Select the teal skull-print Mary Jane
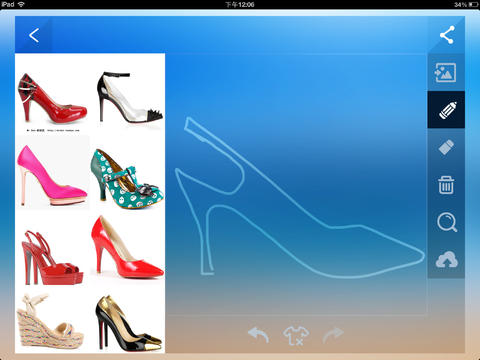This screenshot has width=480, height=360. (x=127, y=178)
